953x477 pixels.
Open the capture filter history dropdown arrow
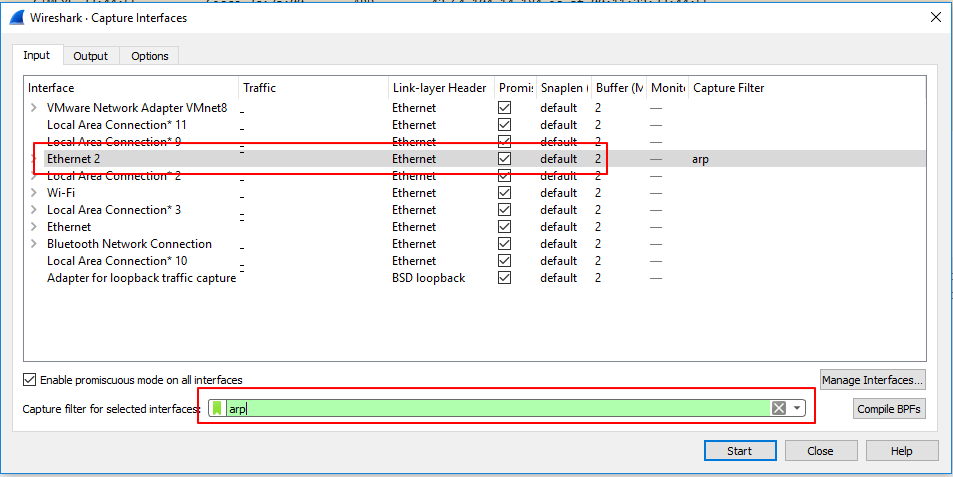797,408
